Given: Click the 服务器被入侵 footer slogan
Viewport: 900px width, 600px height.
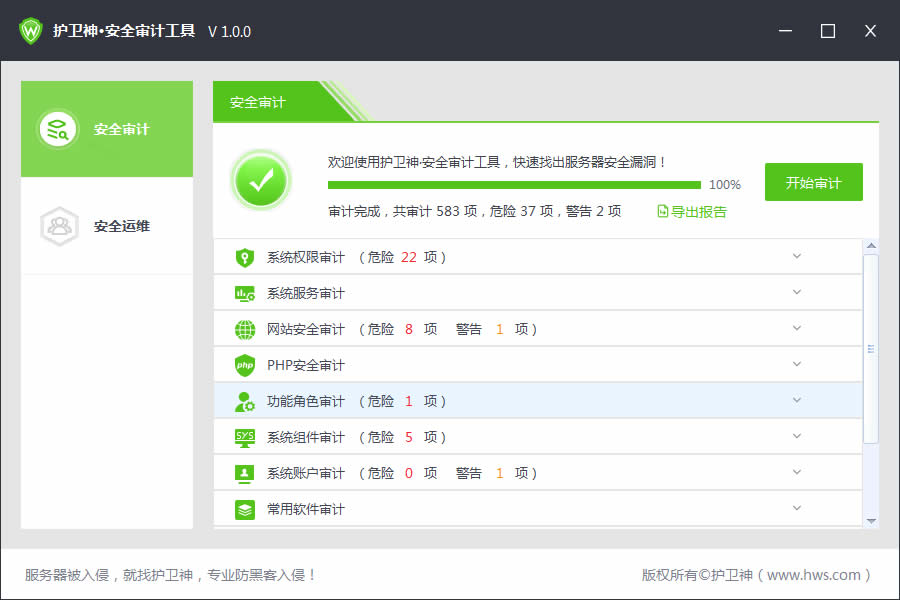Looking at the screenshot, I should click(x=170, y=575).
